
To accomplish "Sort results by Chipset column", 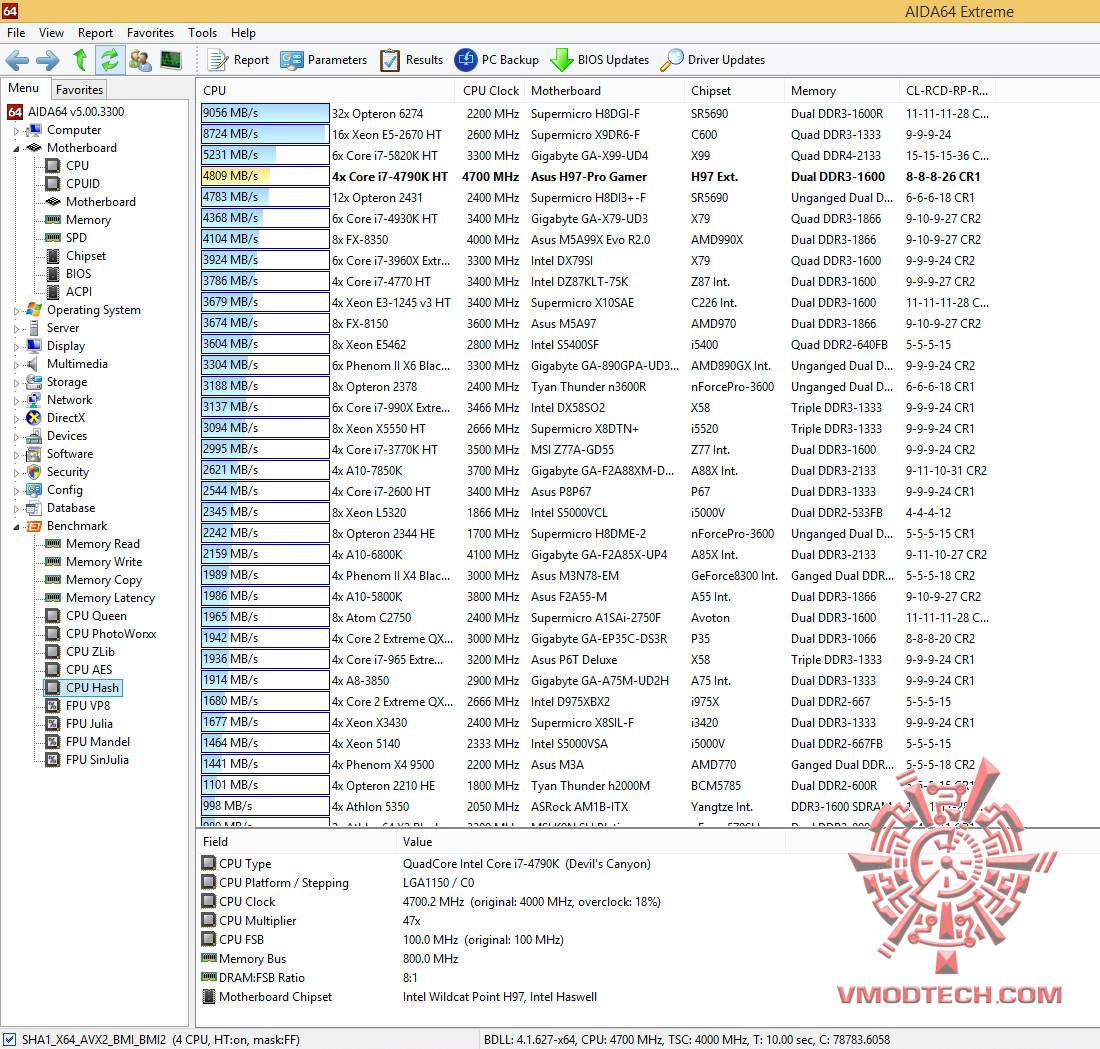I will (x=734, y=91).
